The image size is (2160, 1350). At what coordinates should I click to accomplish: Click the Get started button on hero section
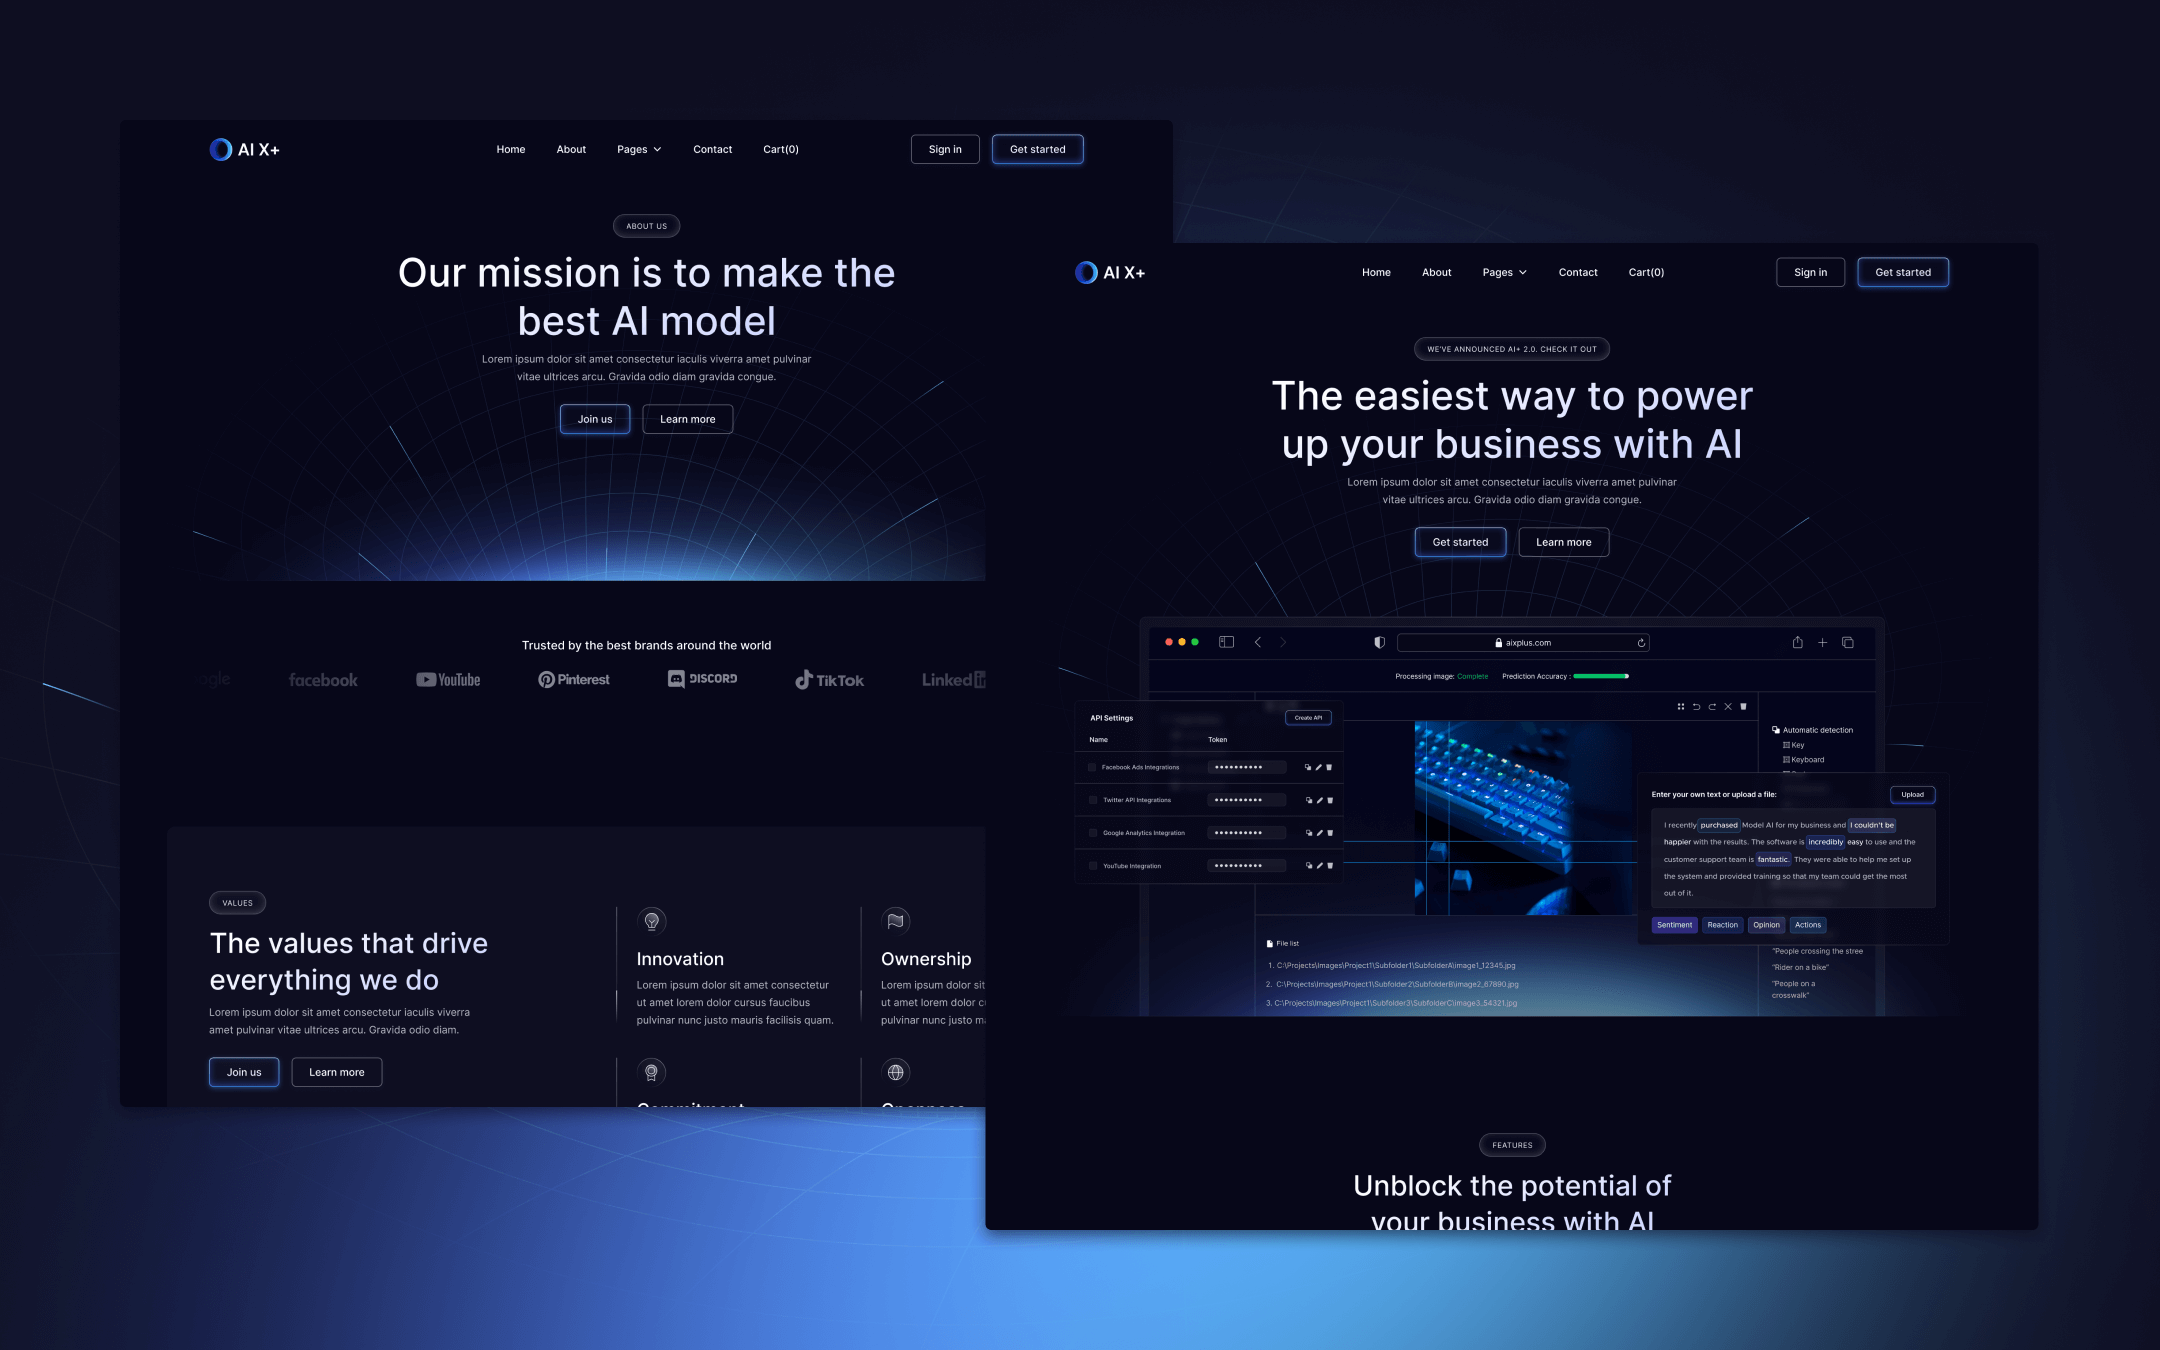tap(1460, 541)
